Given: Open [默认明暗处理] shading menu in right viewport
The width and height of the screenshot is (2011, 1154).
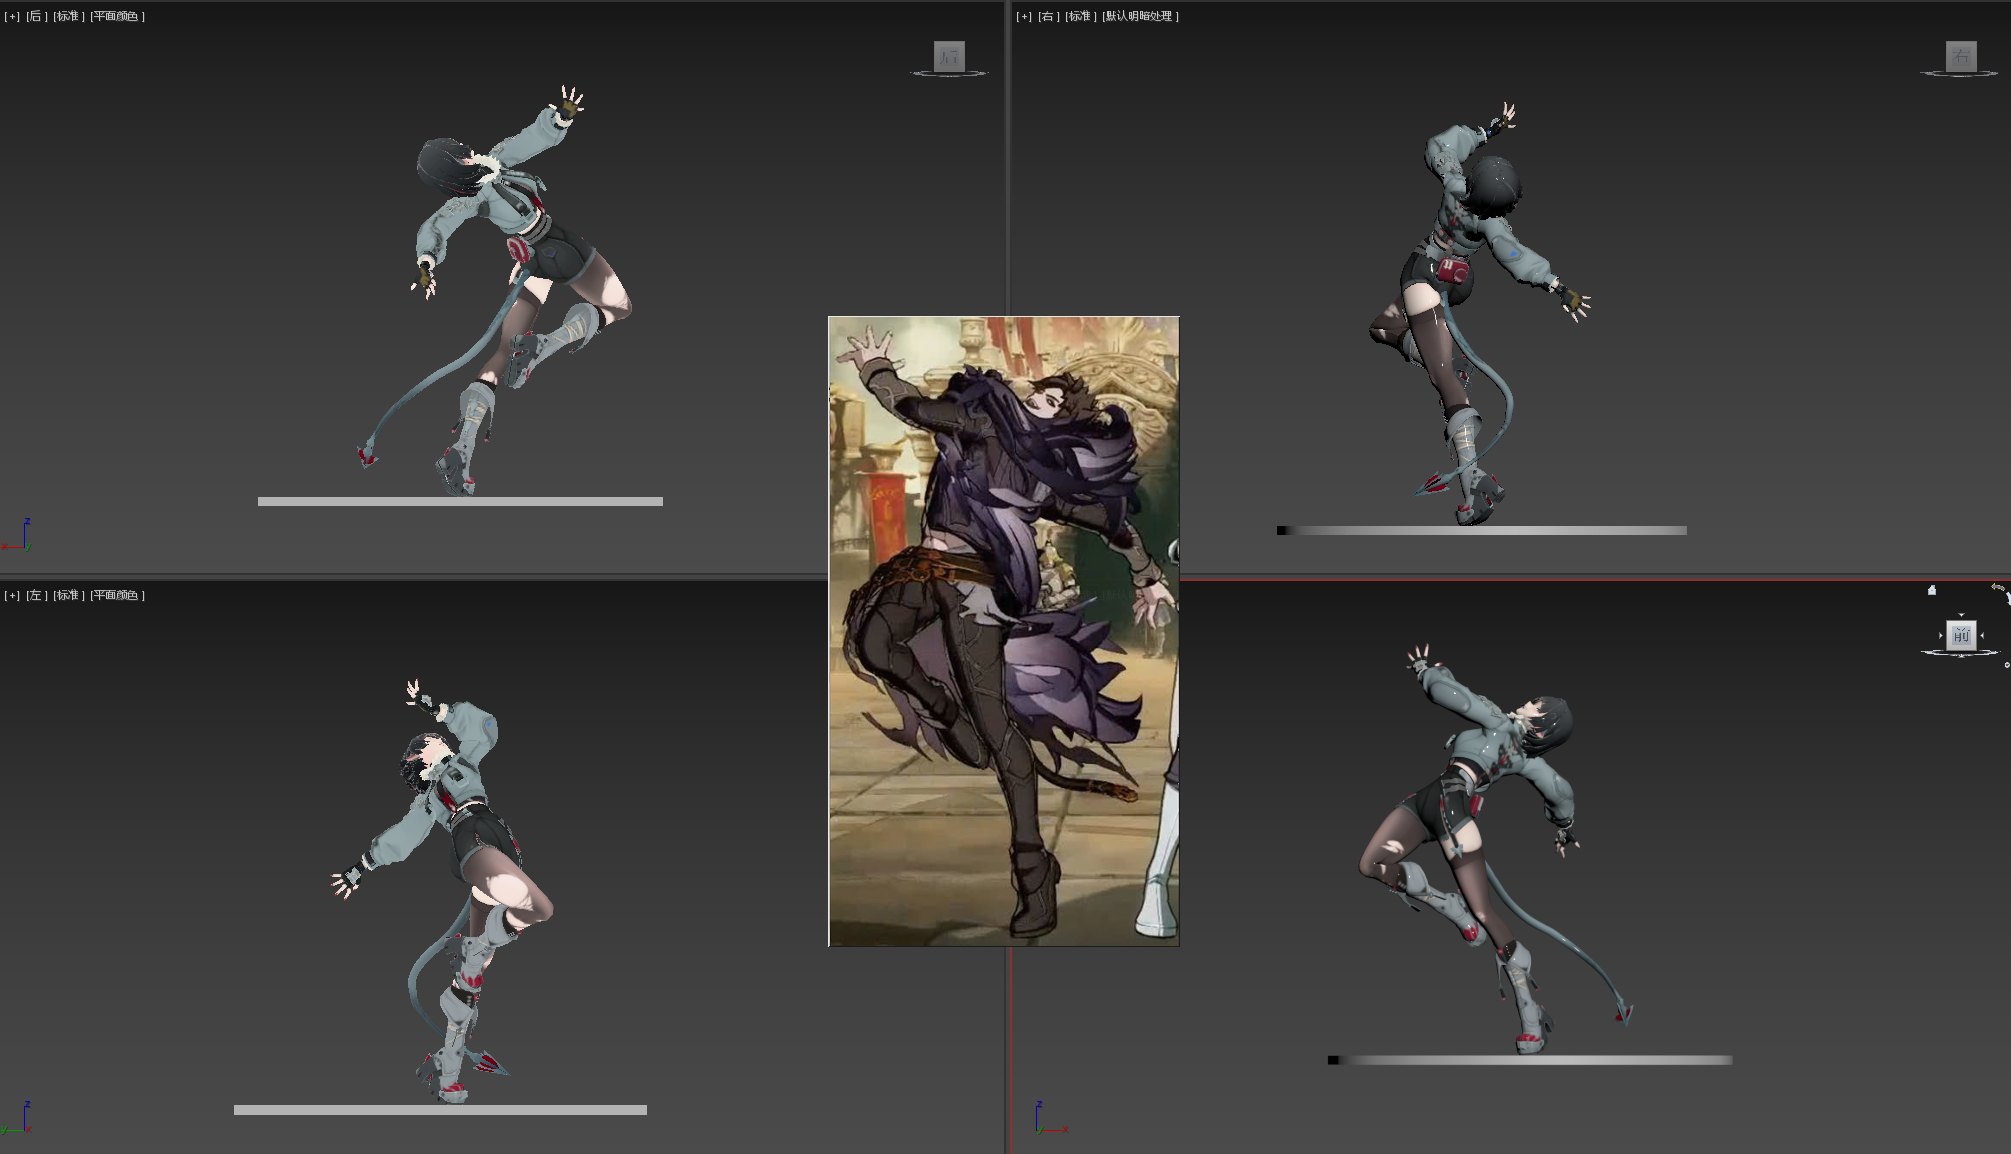Looking at the screenshot, I should 1140,16.
